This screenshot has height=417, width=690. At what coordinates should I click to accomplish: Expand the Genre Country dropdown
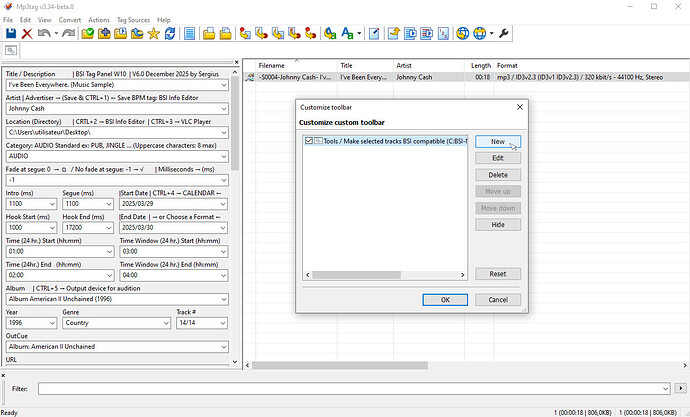[166, 323]
